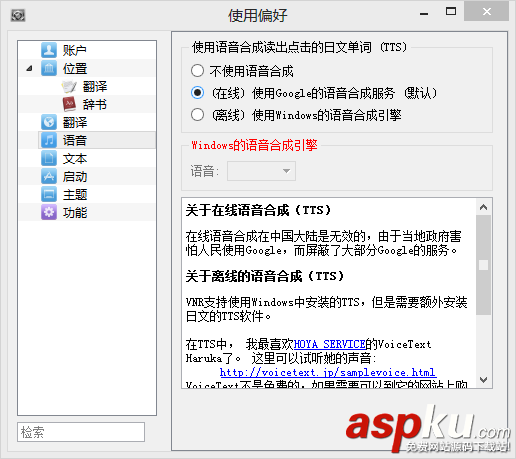Open the HOYA SERVICE link

[329, 344]
